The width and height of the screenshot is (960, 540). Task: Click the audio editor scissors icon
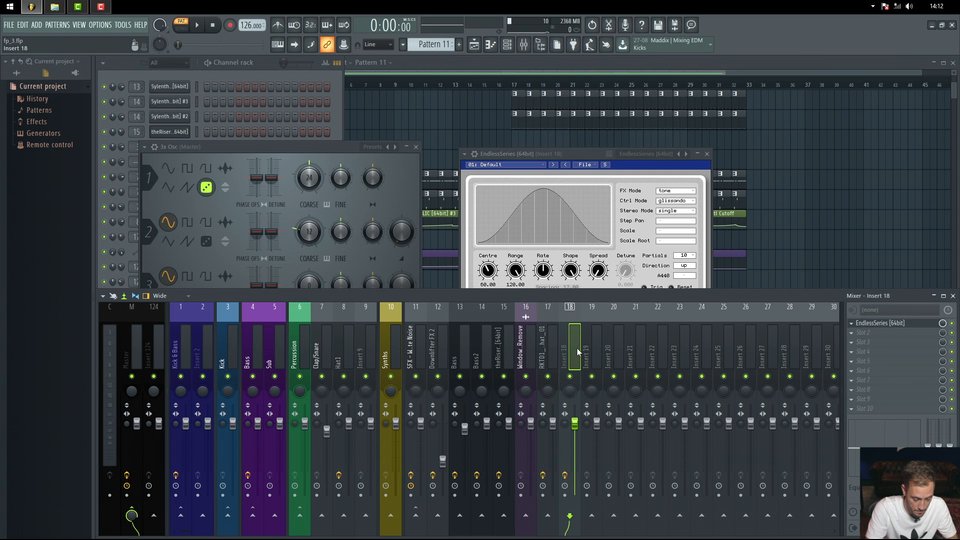tap(608, 25)
